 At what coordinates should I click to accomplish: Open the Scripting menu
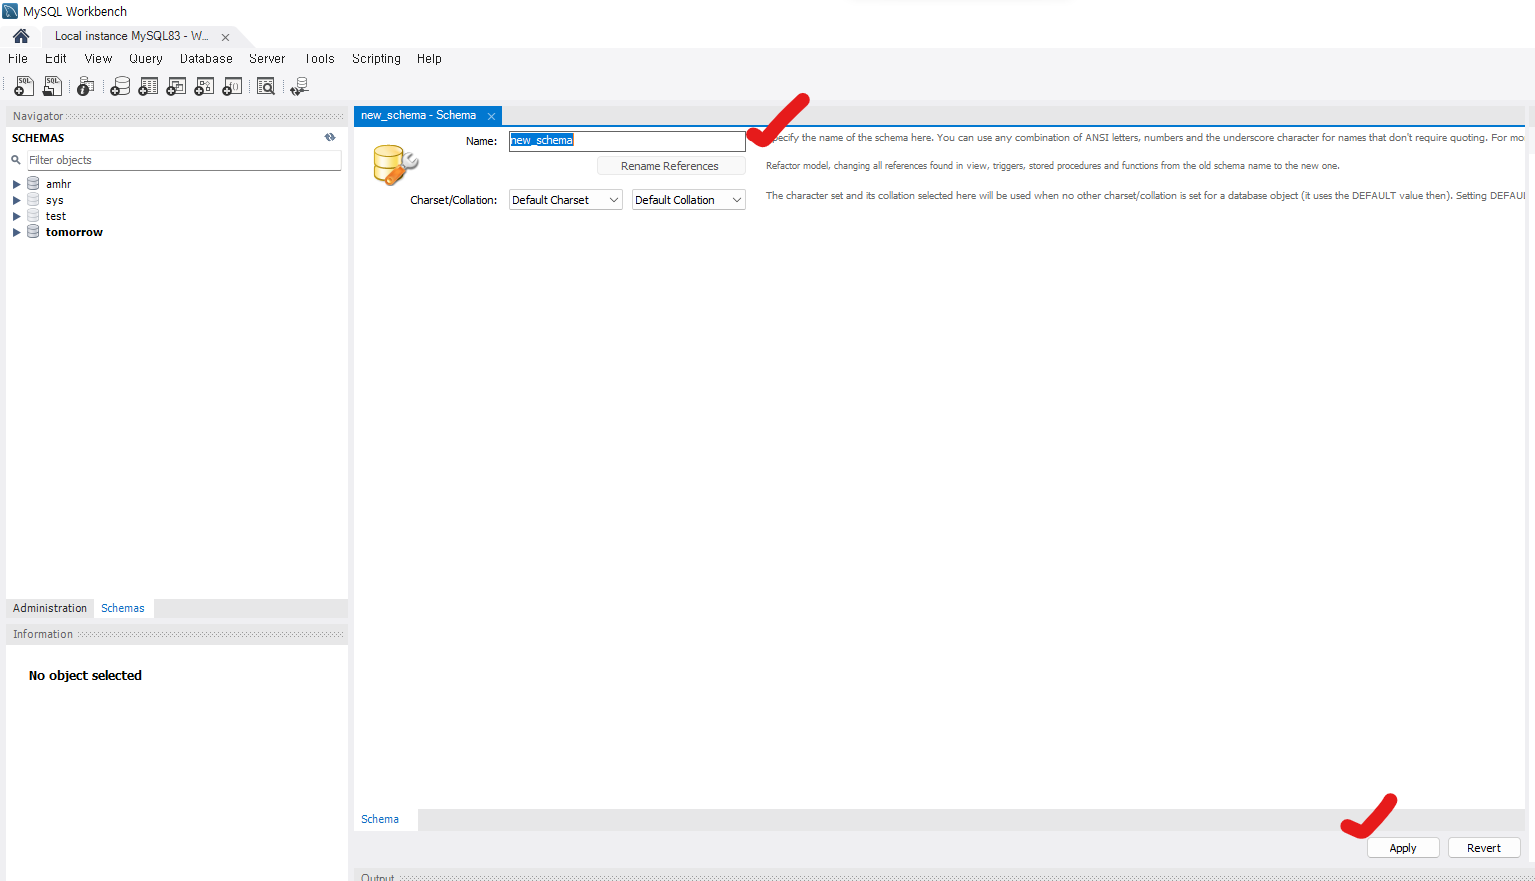(376, 59)
